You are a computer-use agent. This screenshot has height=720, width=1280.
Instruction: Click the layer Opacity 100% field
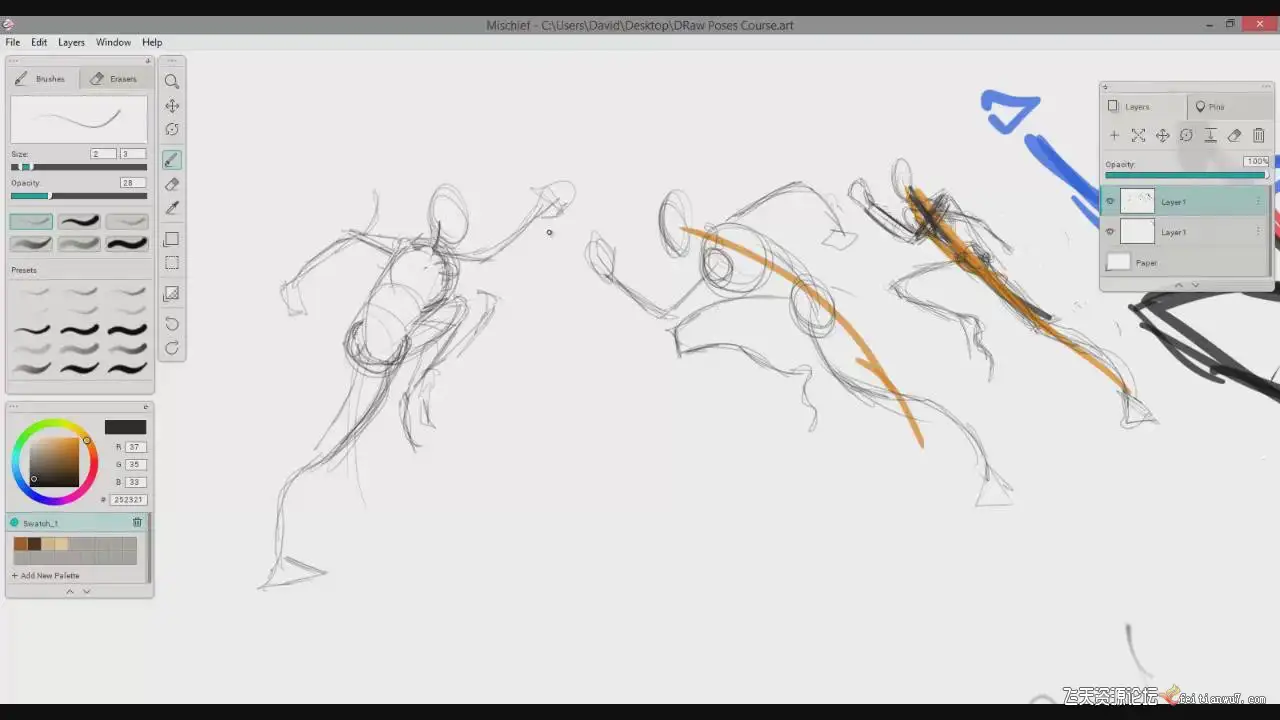tap(1257, 161)
